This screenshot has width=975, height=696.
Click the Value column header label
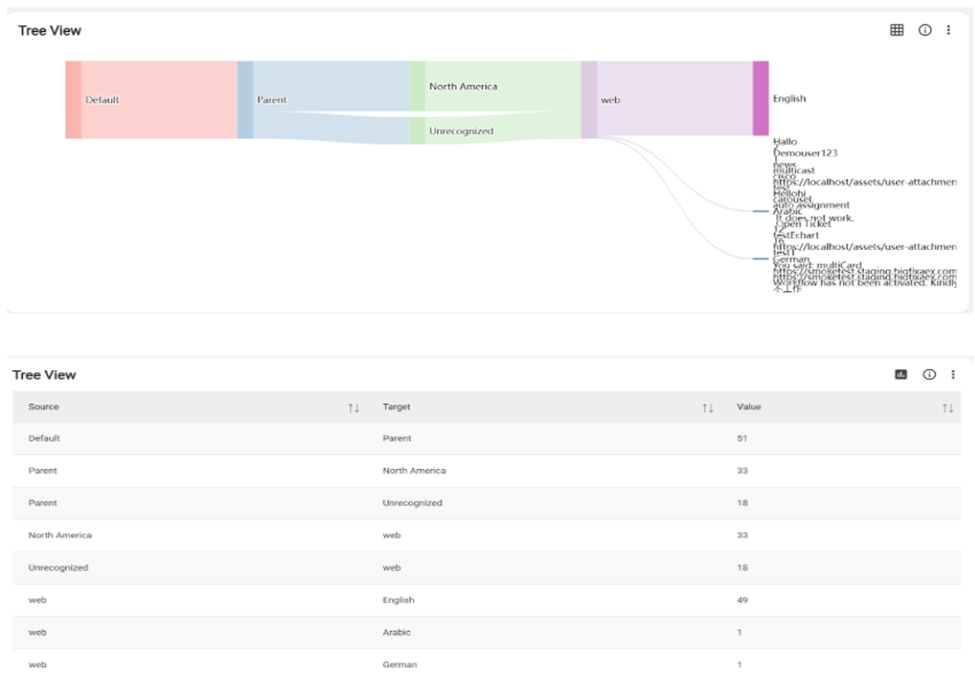click(749, 407)
